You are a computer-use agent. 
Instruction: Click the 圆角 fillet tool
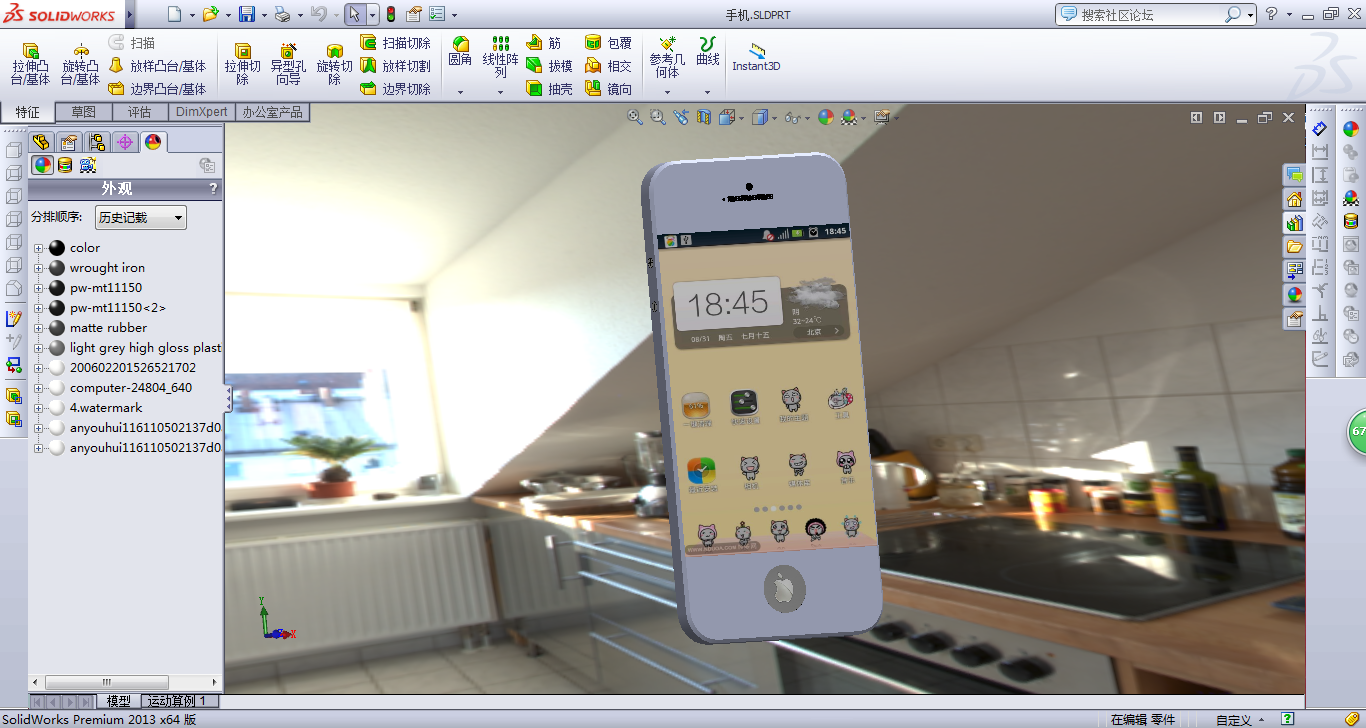(x=460, y=52)
